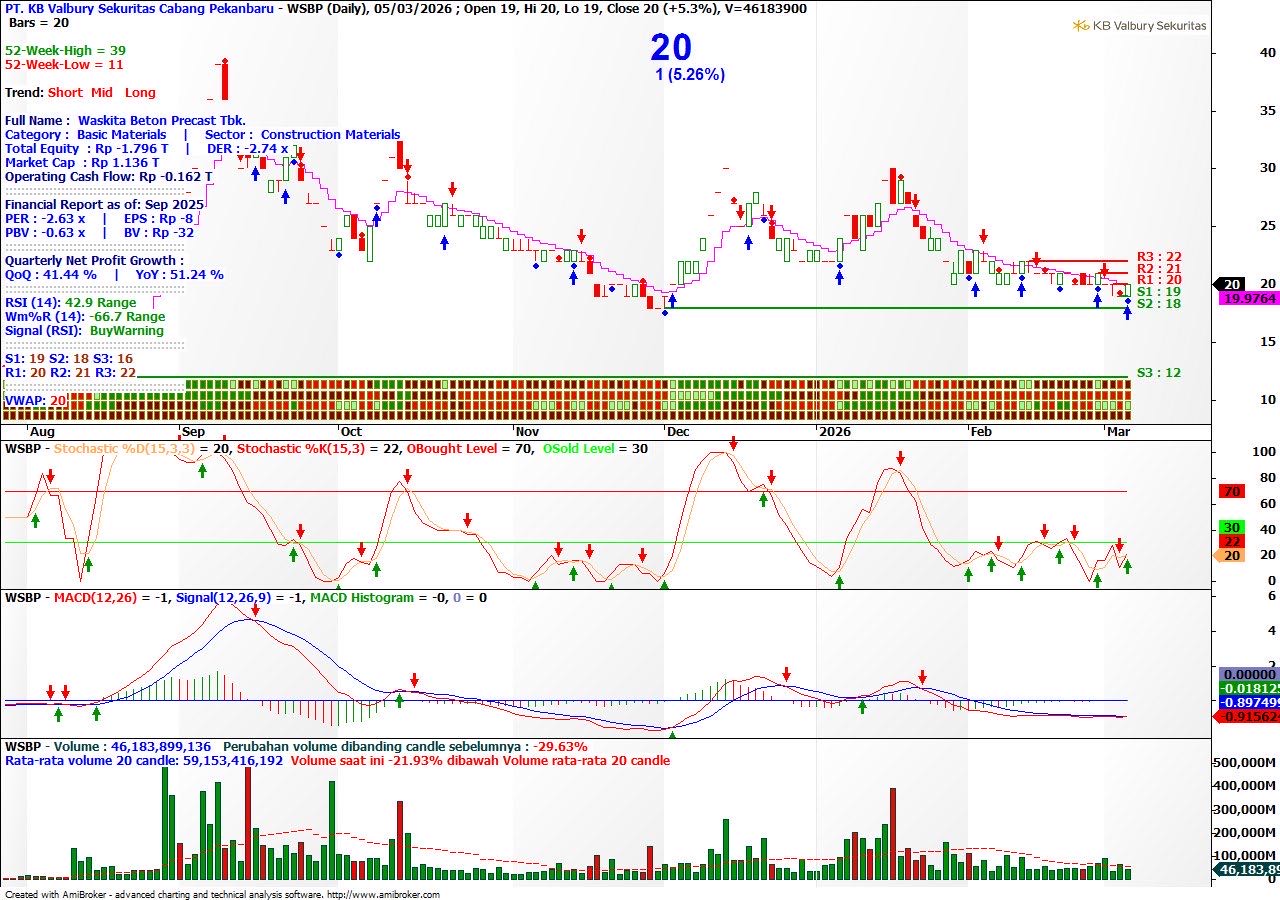The height and width of the screenshot is (900, 1280).
Task: Click the "PER : -2.63 x" value
Action: (45, 218)
